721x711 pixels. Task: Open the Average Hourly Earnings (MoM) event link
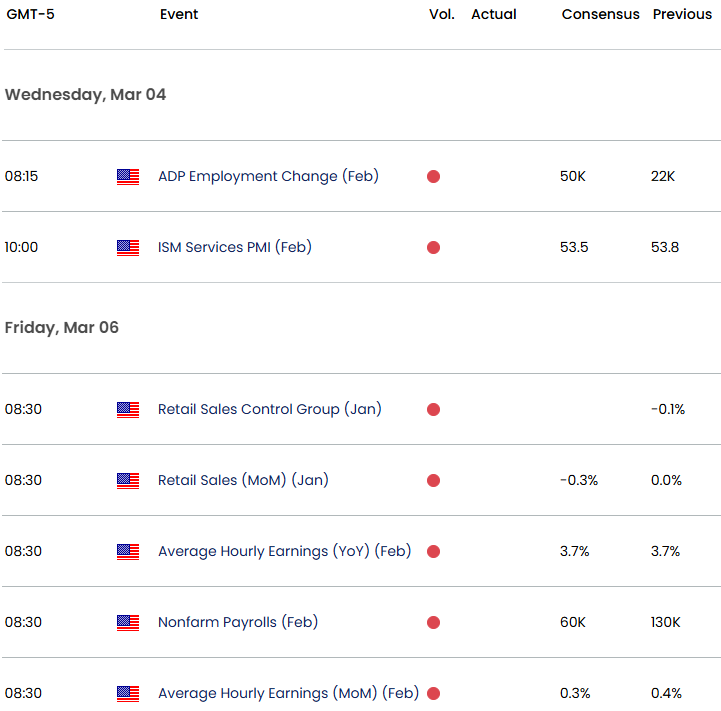click(288, 693)
